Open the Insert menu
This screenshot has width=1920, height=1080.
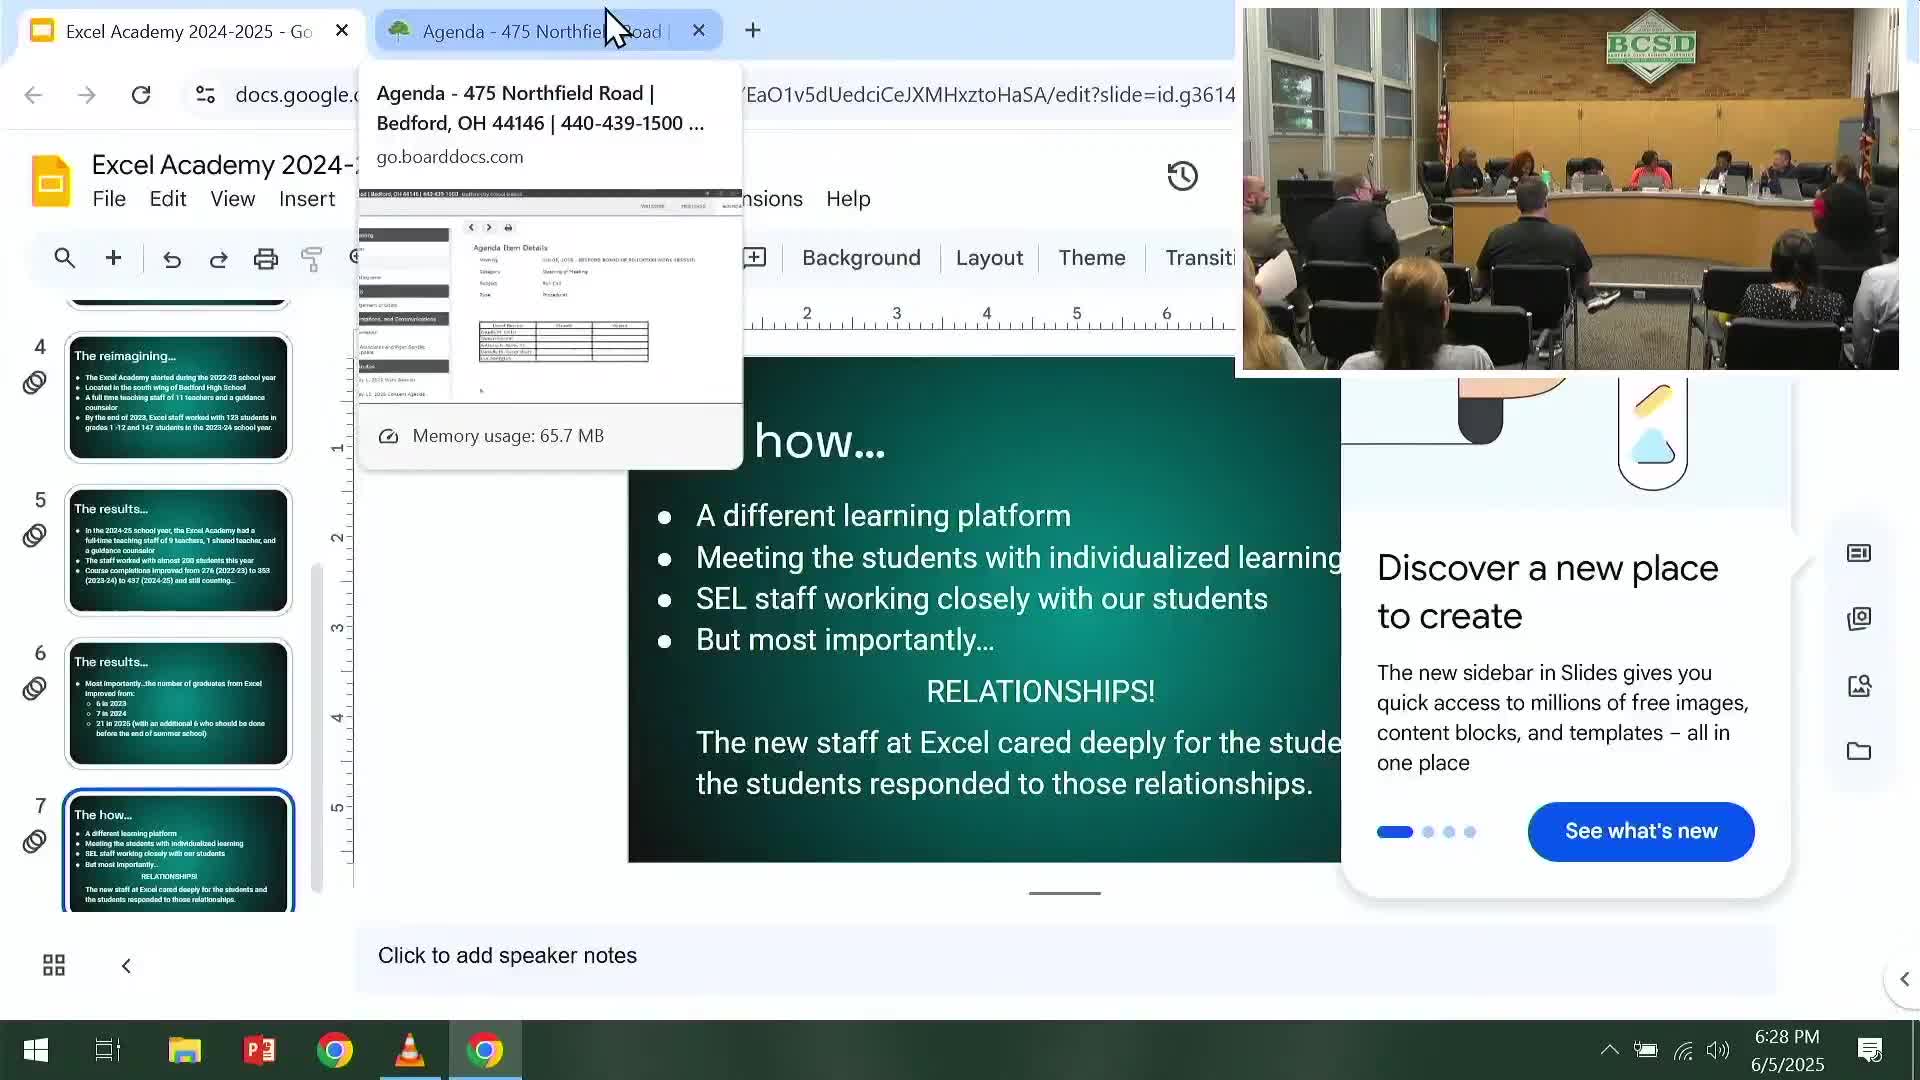click(x=306, y=199)
